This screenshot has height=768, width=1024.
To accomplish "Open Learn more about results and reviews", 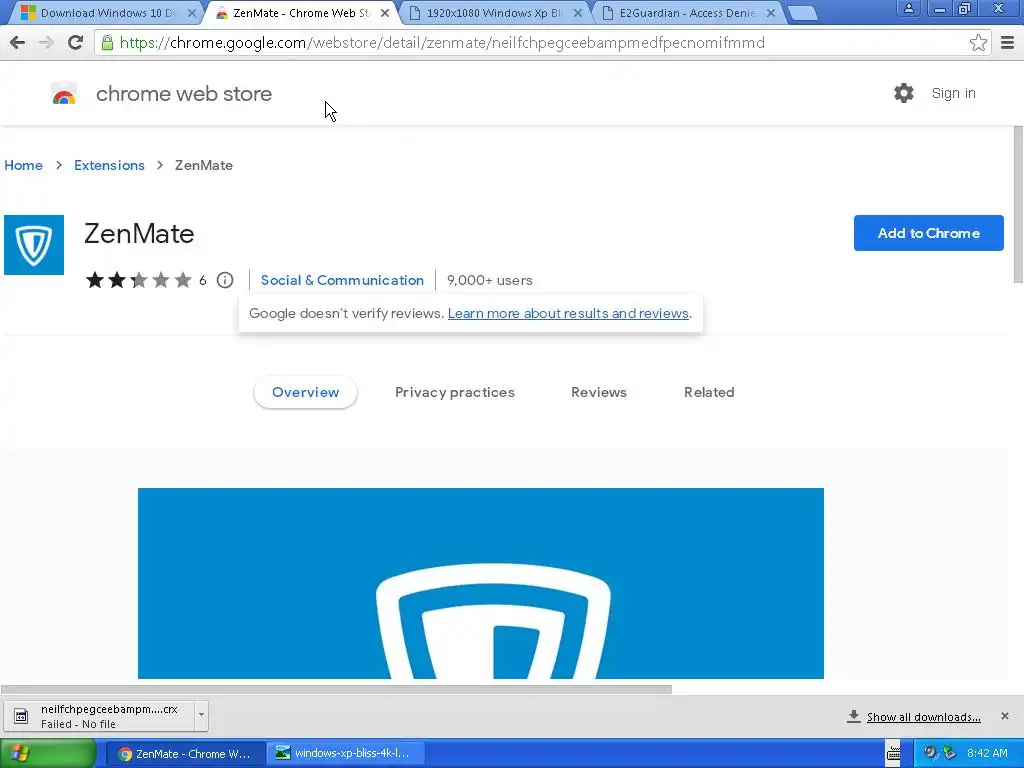I will [x=568, y=313].
